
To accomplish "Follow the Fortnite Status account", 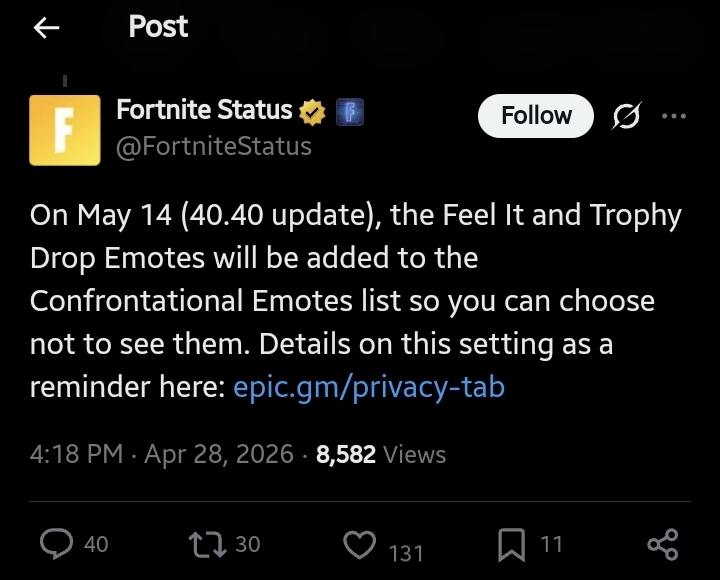I will click(536, 116).
